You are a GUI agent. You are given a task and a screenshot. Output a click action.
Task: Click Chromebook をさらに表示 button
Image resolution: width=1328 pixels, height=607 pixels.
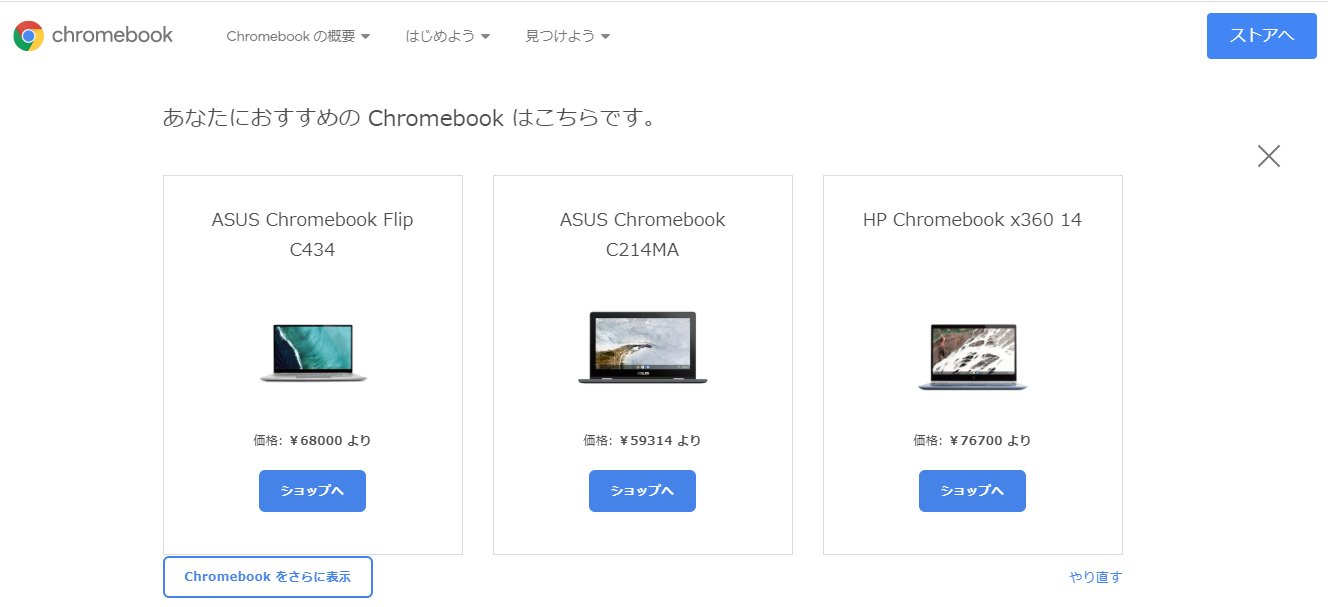[268, 577]
